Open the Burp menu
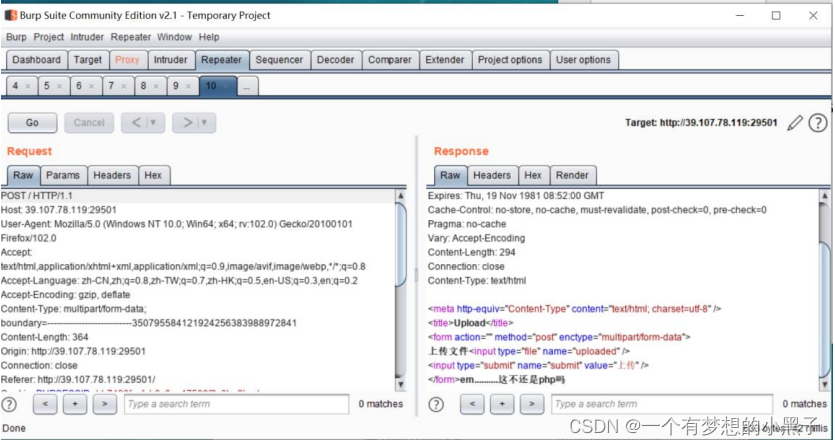 (16, 37)
